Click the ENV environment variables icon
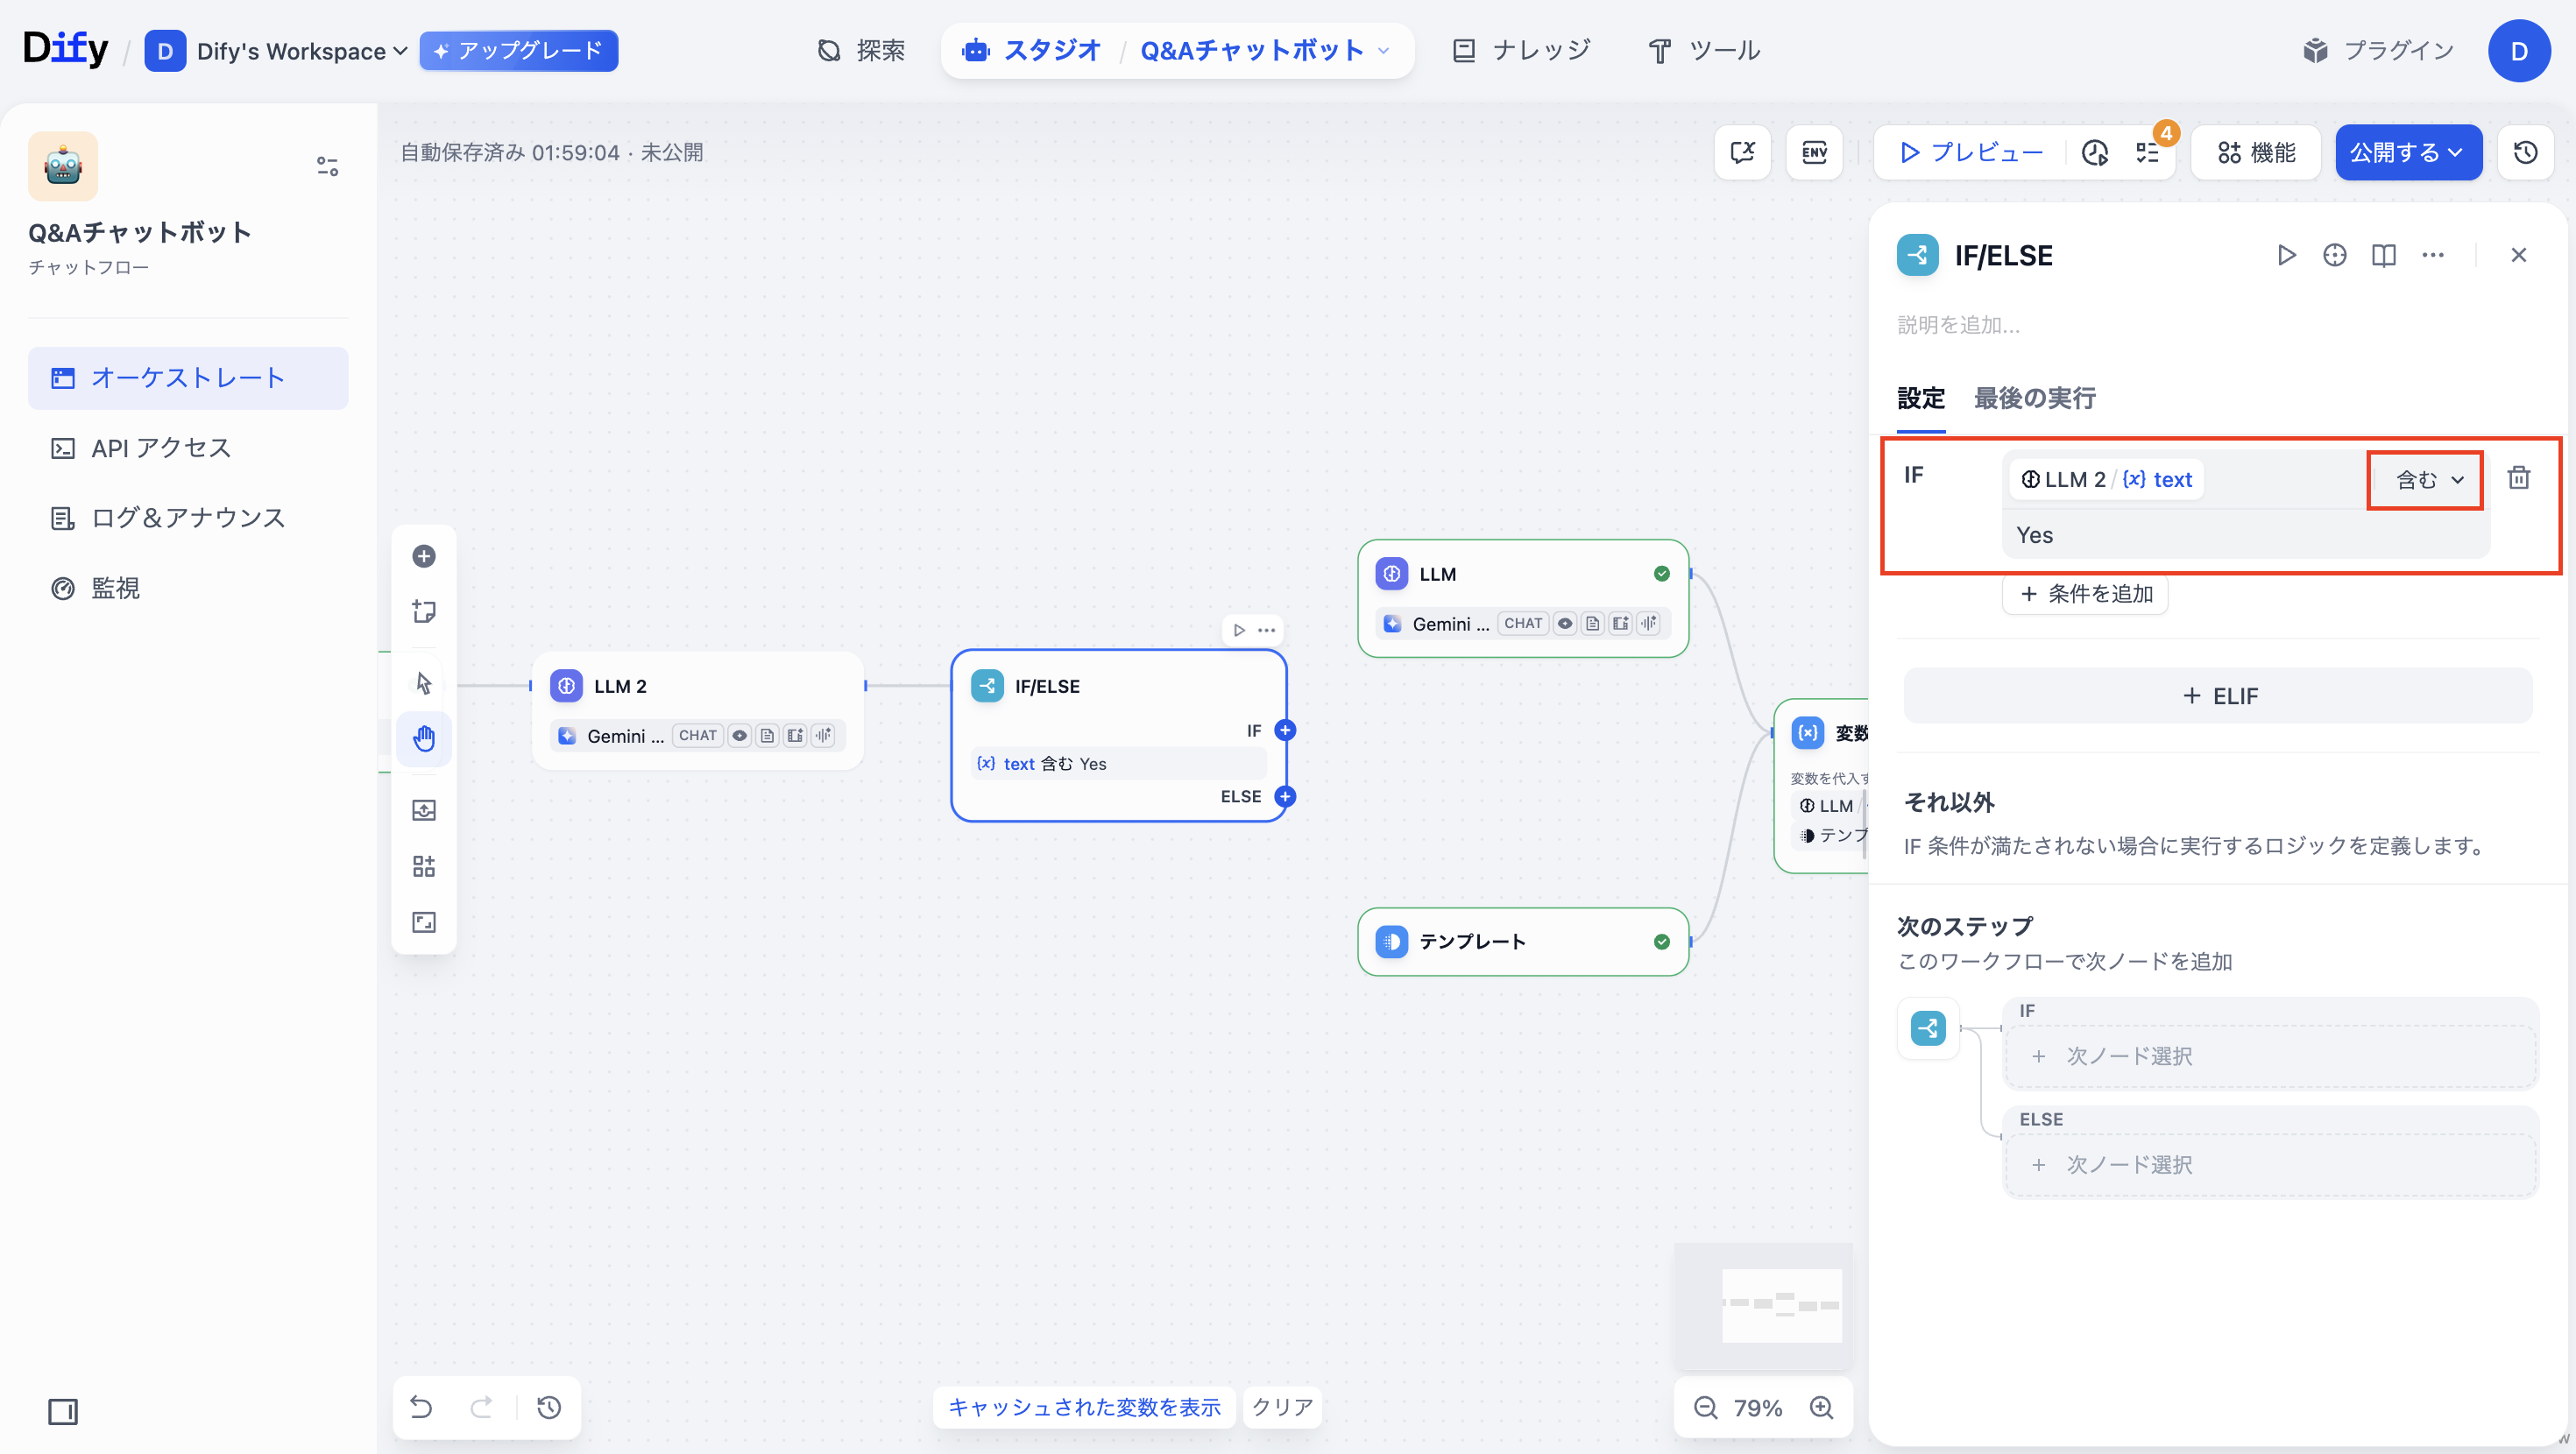Image resolution: width=2576 pixels, height=1454 pixels. 1814,152
